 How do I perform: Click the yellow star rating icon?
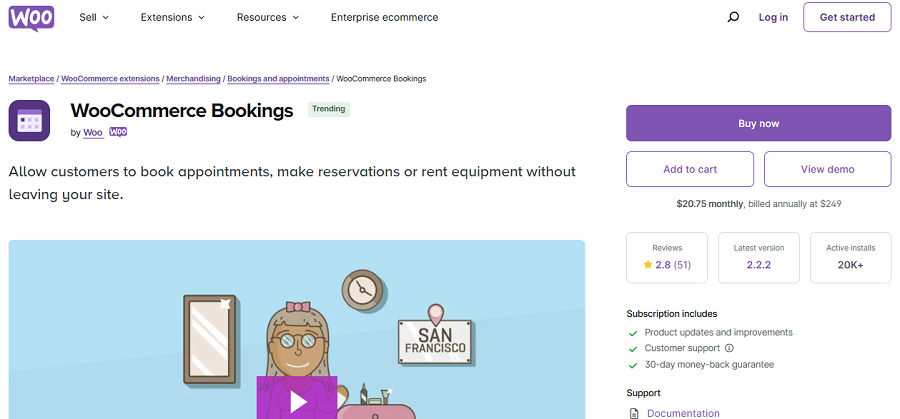[x=648, y=265]
